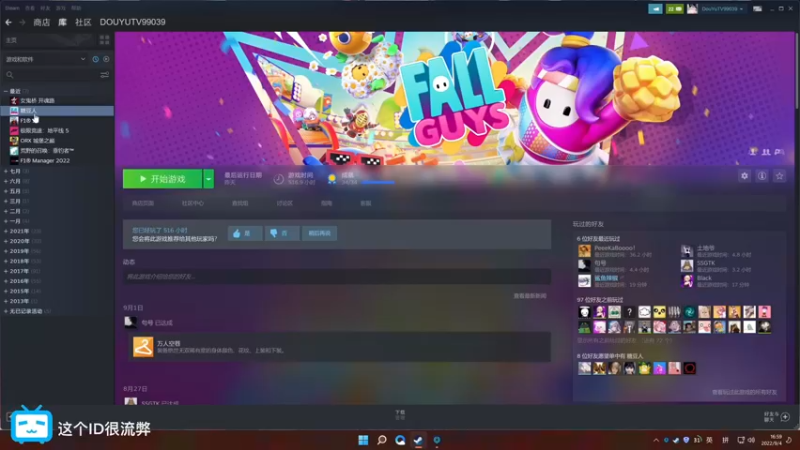Open friend SSGTK avatar in friends list
Viewport: 800px width, 450px height.
pos(687,266)
